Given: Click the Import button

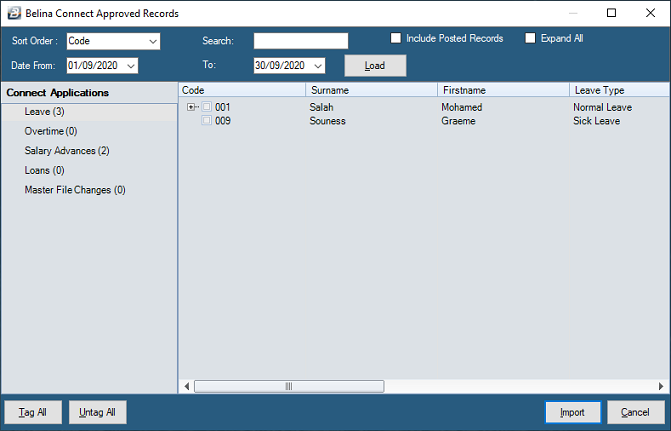Looking at the screenshot, I should point(573,412).
